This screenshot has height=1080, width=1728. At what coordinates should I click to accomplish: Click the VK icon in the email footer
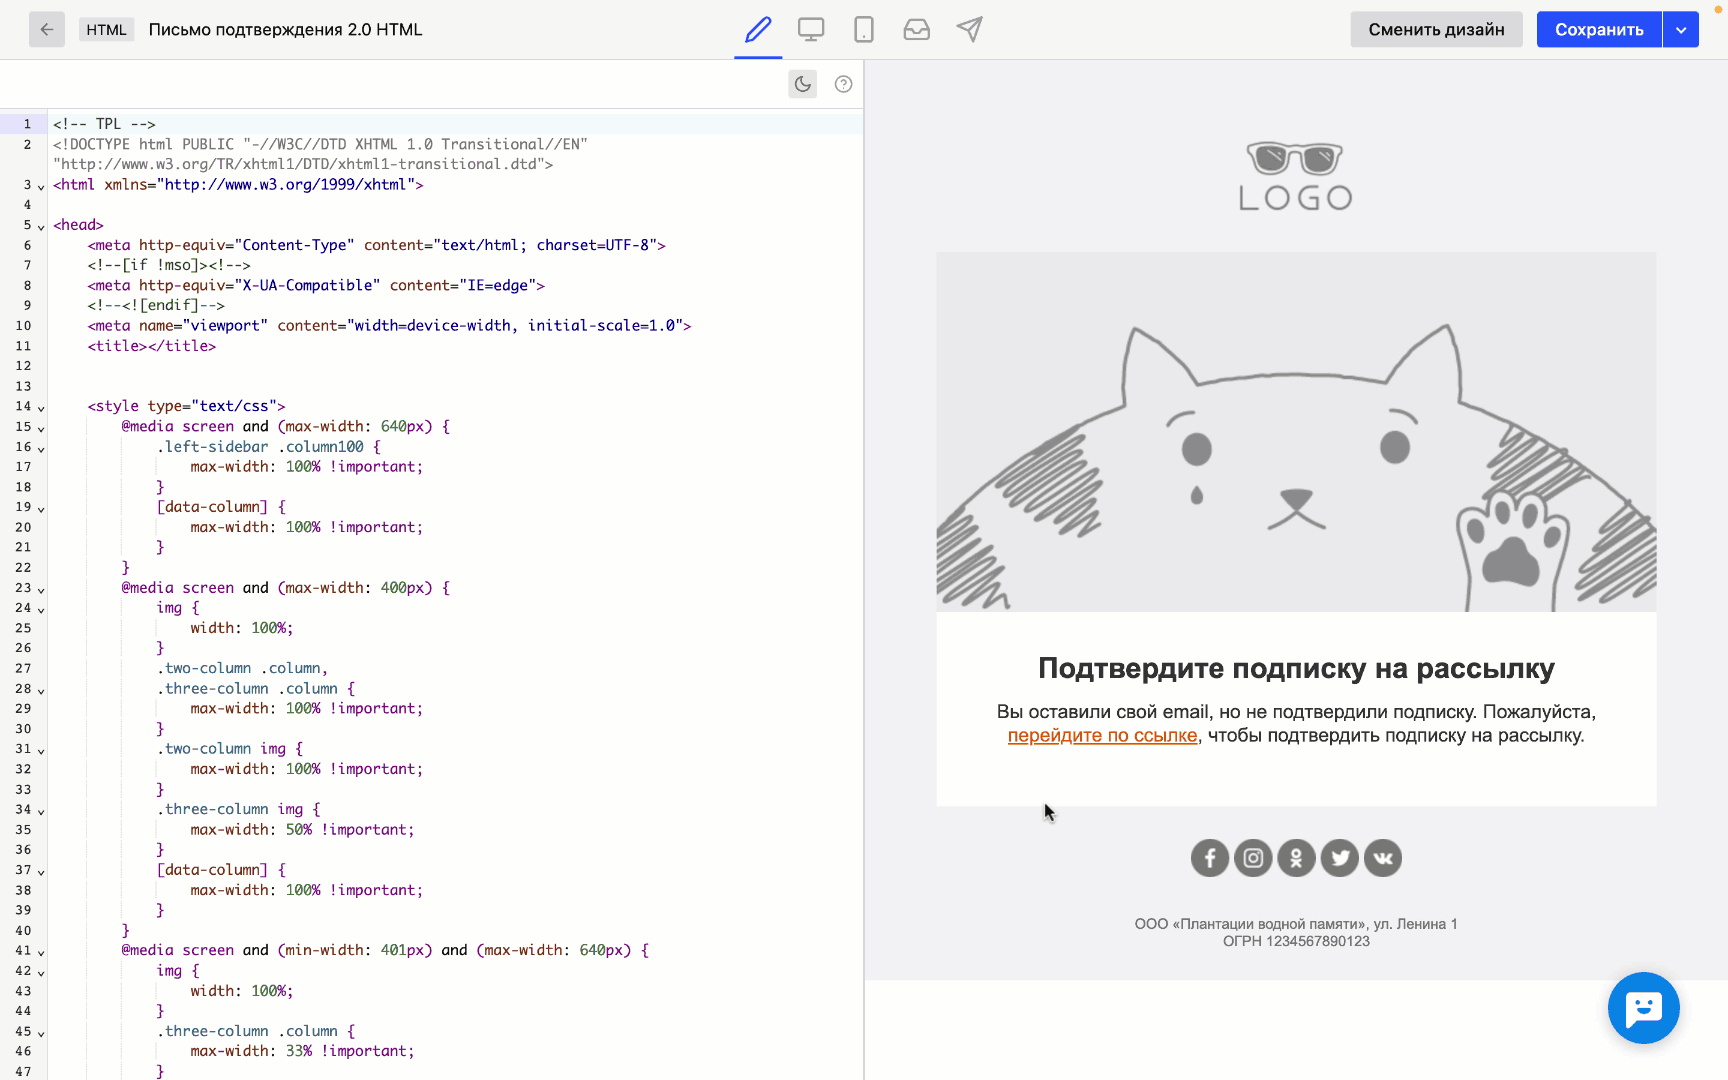(1383, 857)
